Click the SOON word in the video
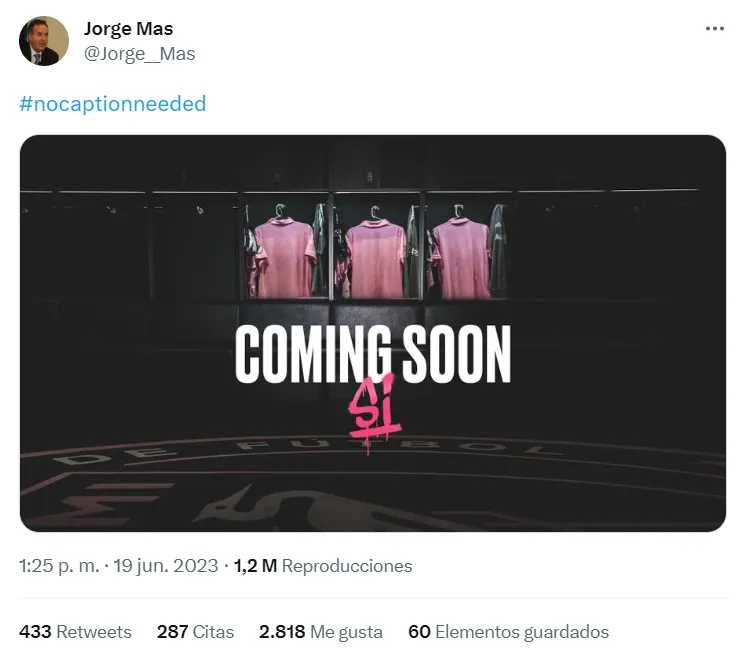 click(x=457, y=354)
